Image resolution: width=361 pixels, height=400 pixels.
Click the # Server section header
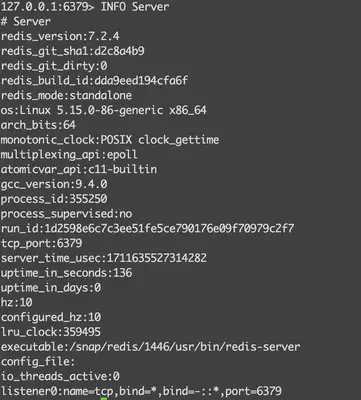click(x=26, y=22)
